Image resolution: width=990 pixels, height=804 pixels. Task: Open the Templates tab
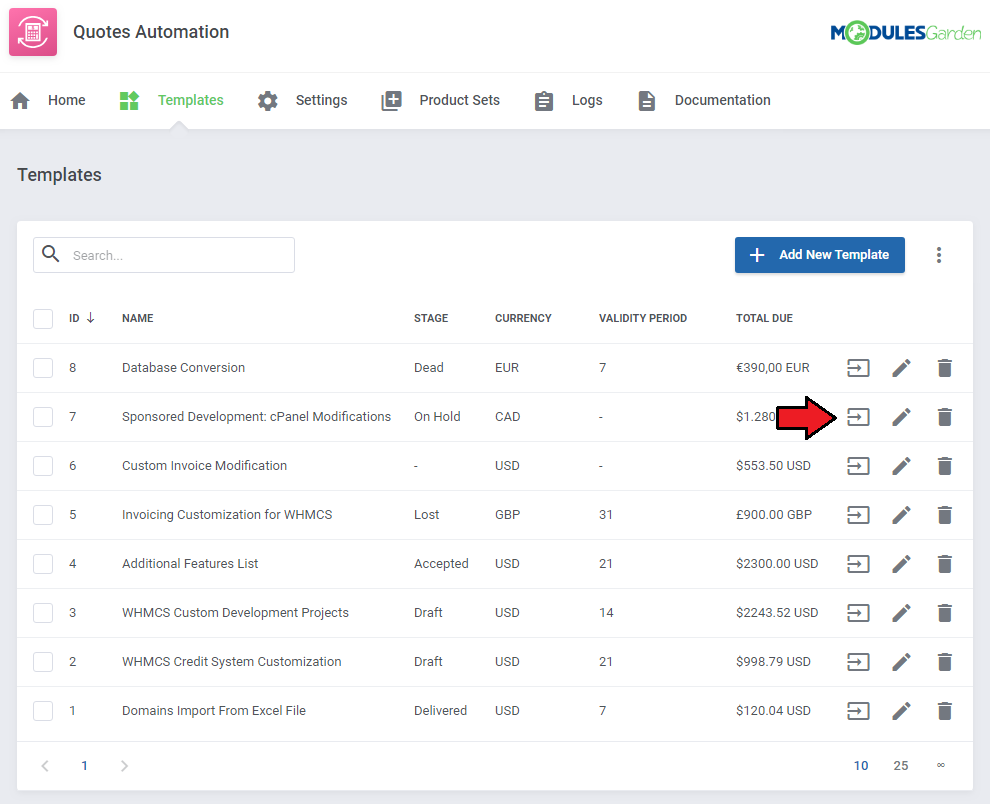click(x=172, y=100)
